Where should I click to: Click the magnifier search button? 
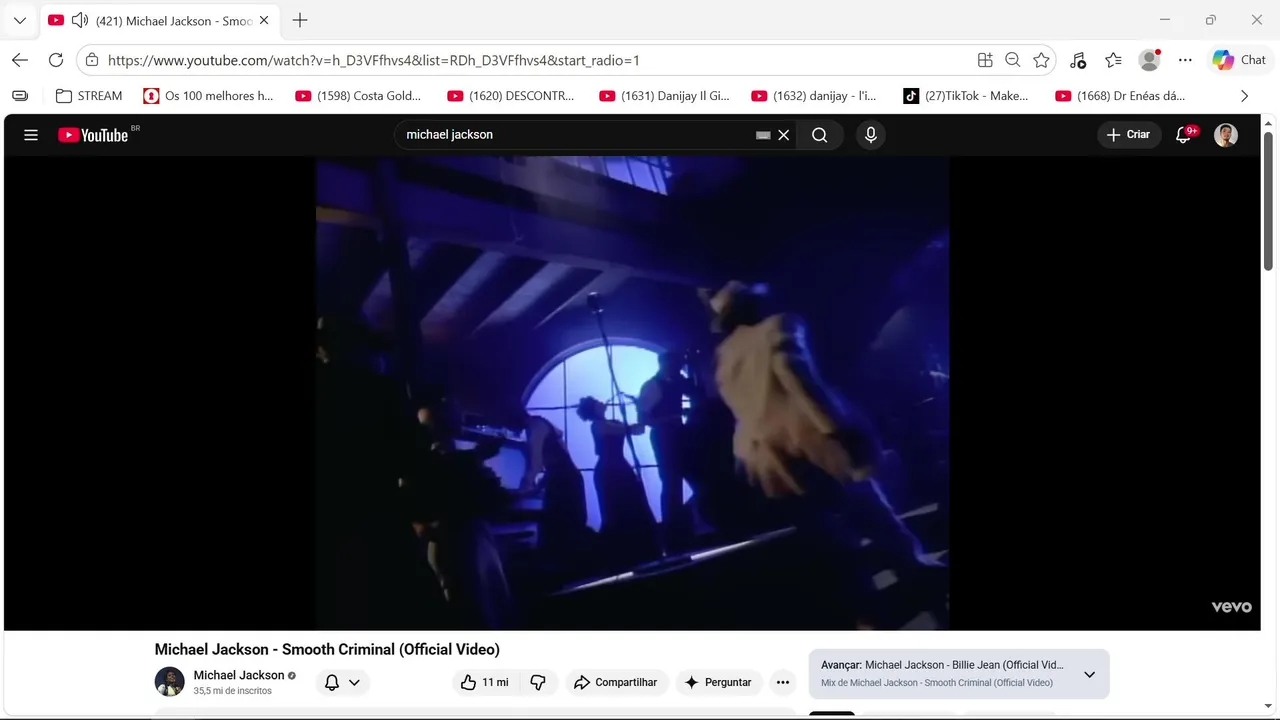820,135
